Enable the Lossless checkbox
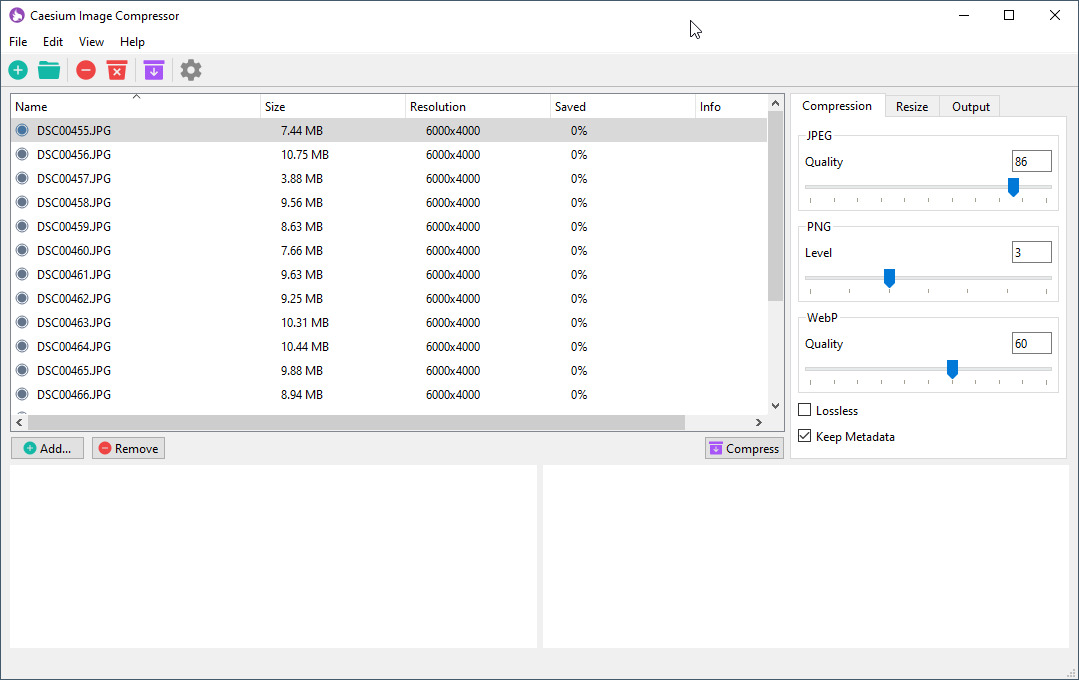The image size is (1079, 680). [x=803, y=410]
